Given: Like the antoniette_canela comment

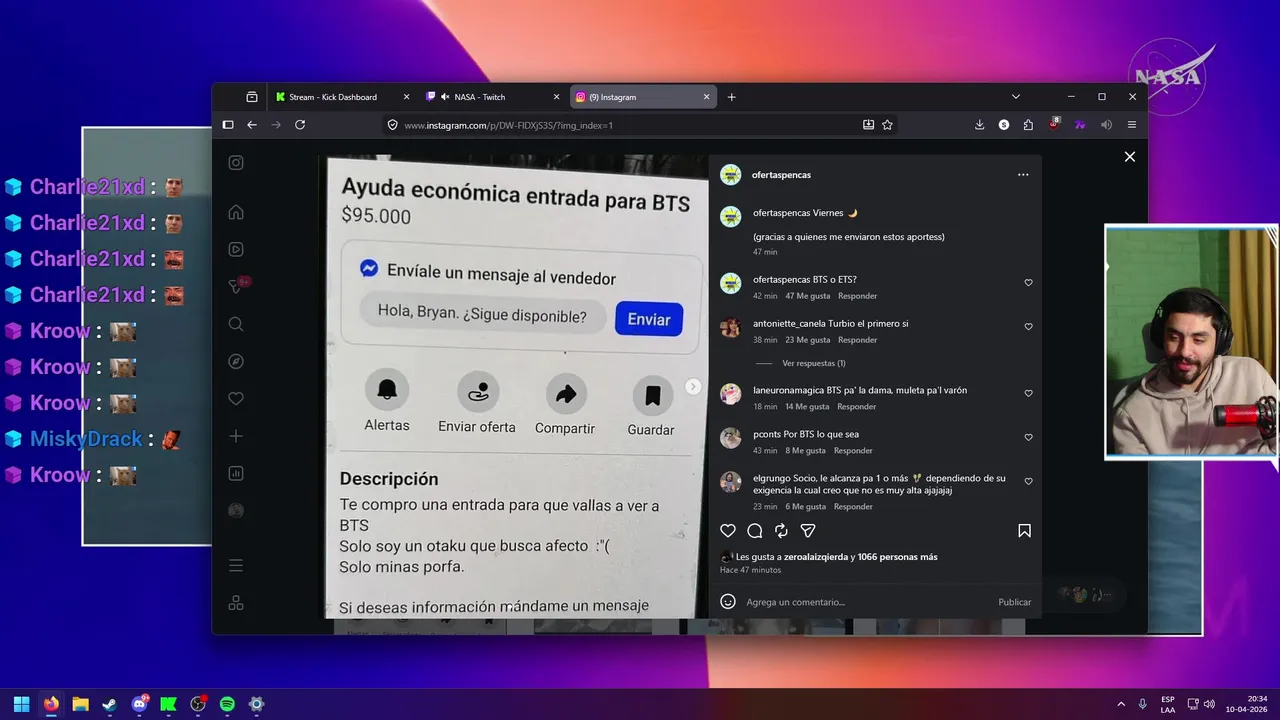Looking at the screenshot, I should [x=1028, y=327].
